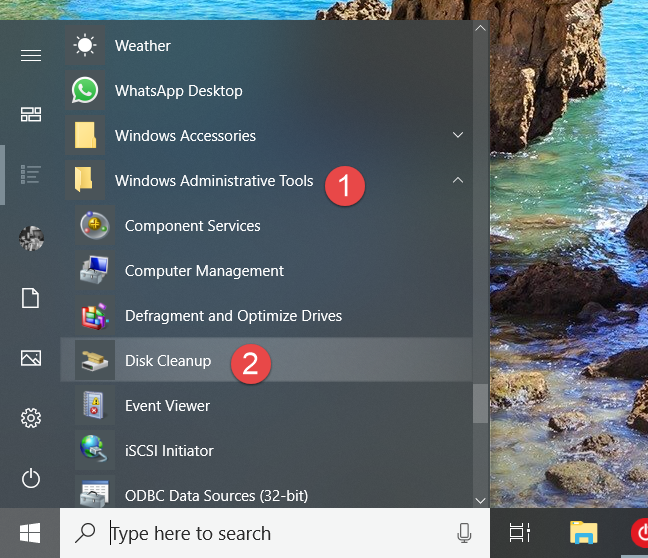Select the iSCSI Initiator entry text
Screen dimensions: 648x558
click(169, 451)
